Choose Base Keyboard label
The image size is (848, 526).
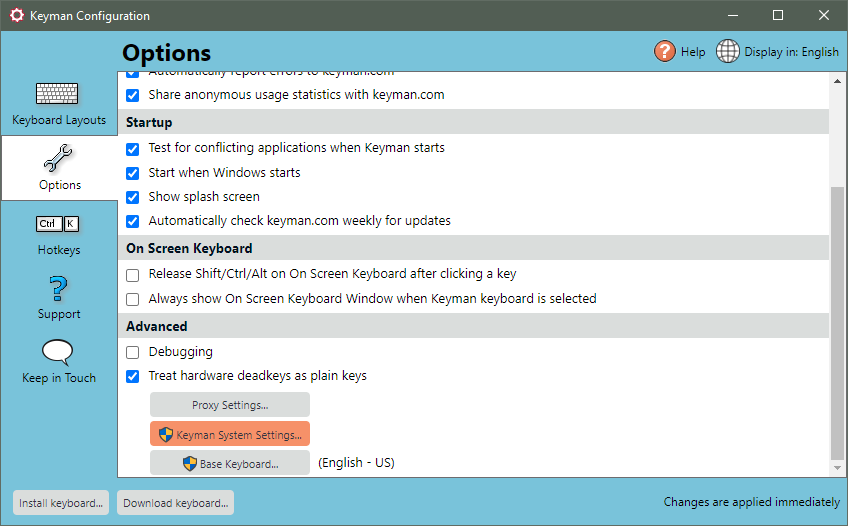coord(239,464)
